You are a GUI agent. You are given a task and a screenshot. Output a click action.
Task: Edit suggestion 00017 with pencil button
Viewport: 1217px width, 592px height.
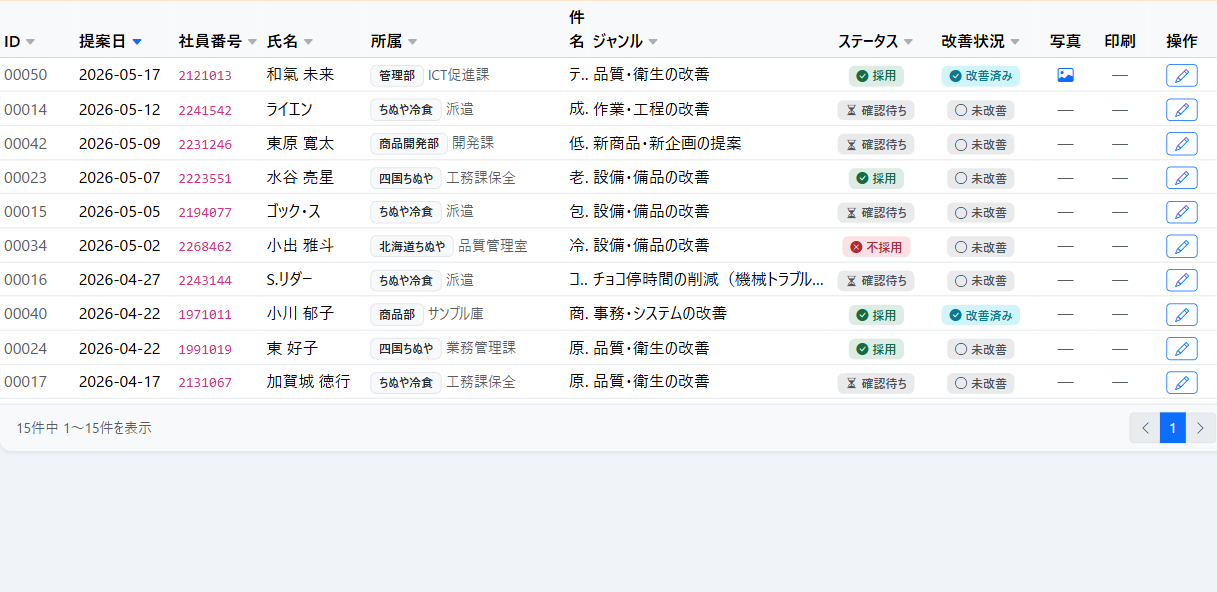click(x=1181, y=383)
